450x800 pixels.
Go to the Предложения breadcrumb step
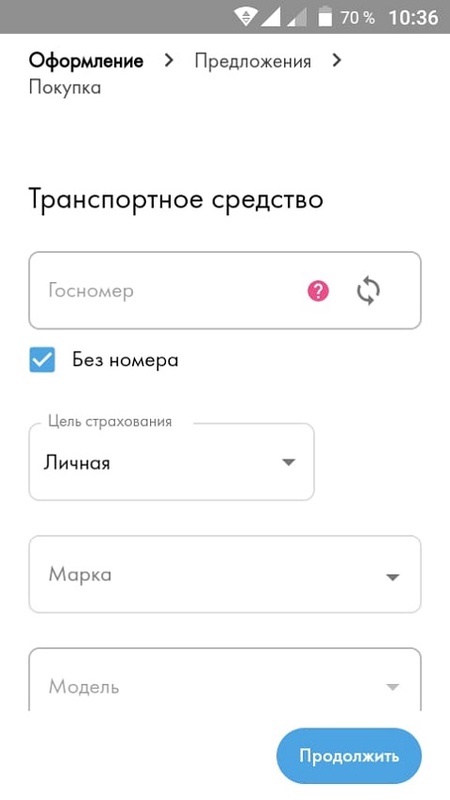point(253,61)
